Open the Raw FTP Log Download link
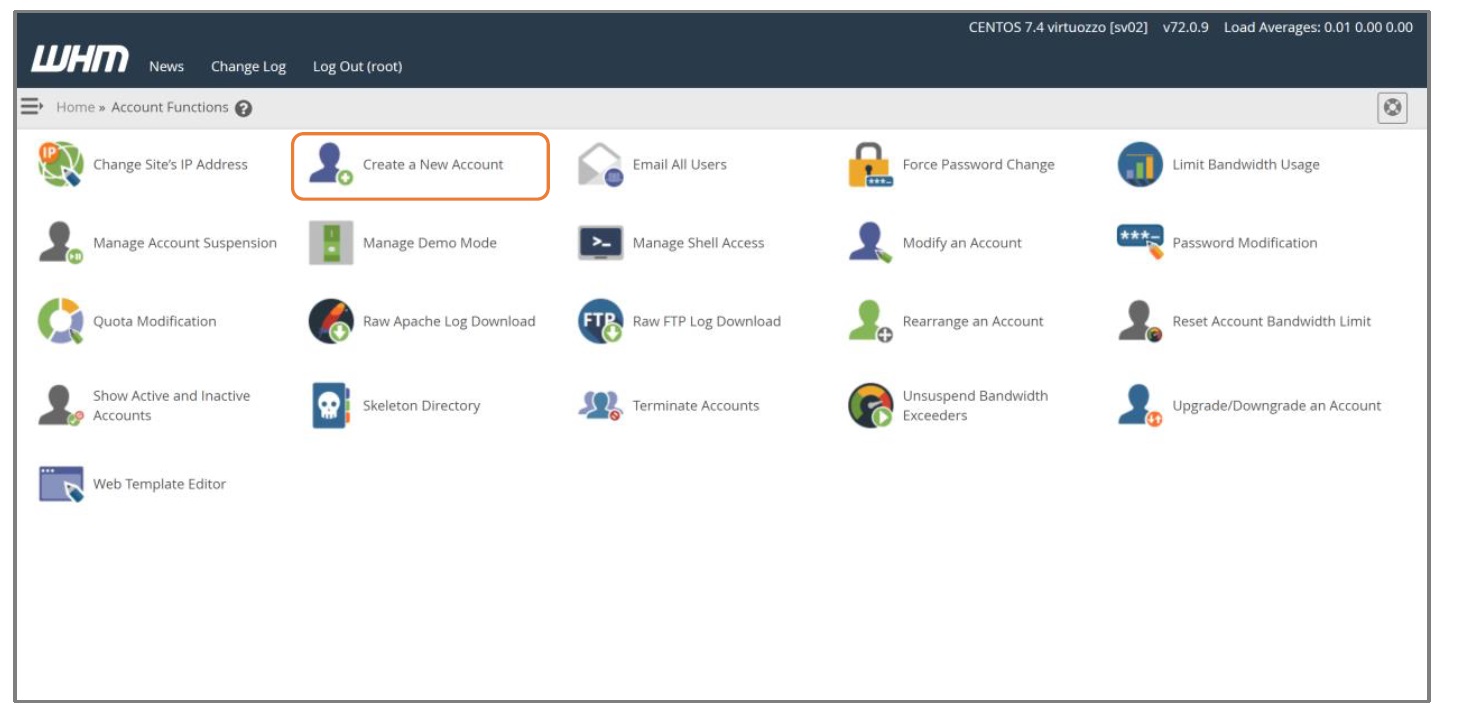The height and width of the screenshot is (717, 1459). pyautogui.click(x=707, y=322)
